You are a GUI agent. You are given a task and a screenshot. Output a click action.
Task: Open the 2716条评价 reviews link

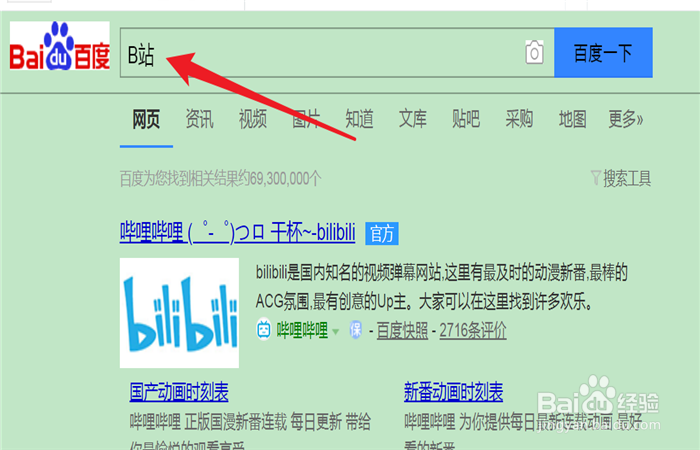click(473, 331)
